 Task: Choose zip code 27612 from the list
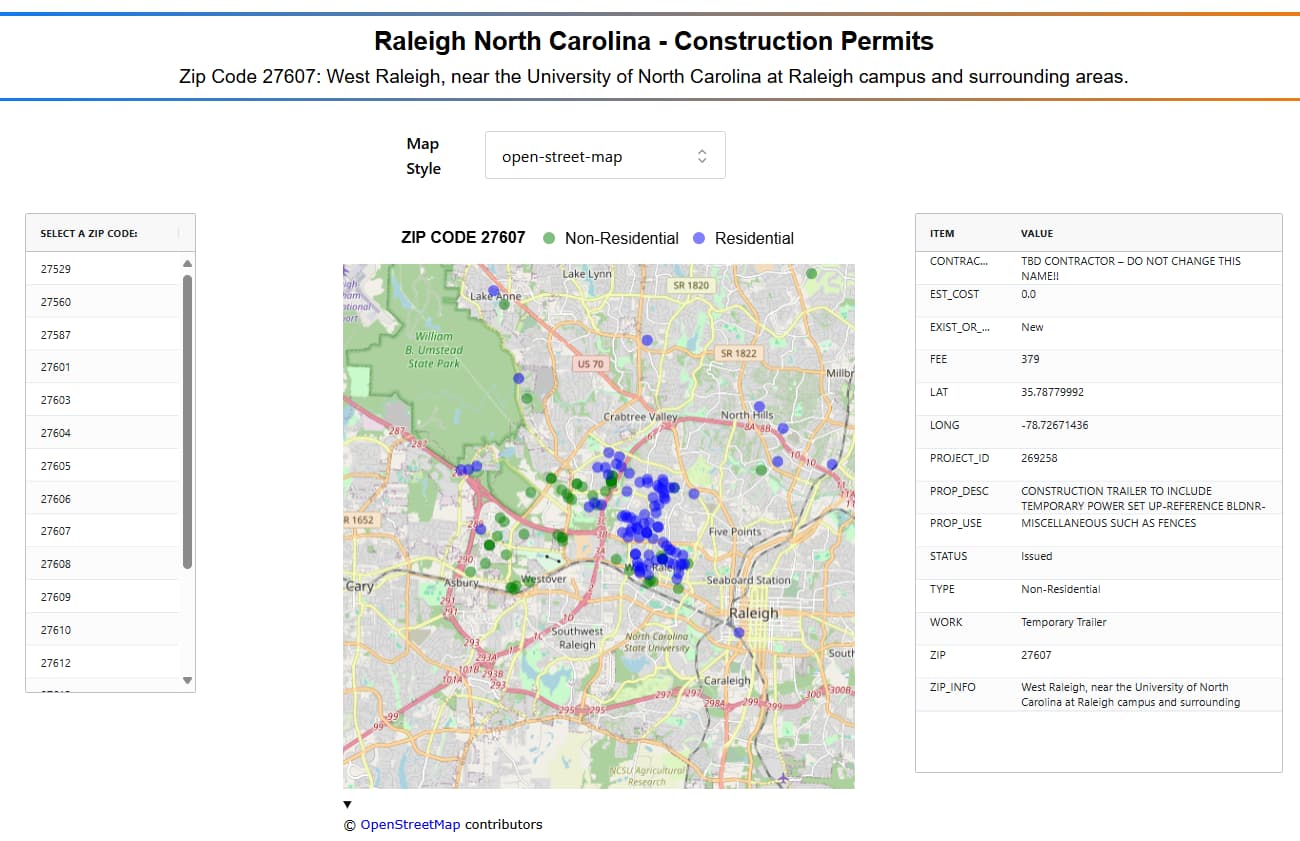point(102,663)
